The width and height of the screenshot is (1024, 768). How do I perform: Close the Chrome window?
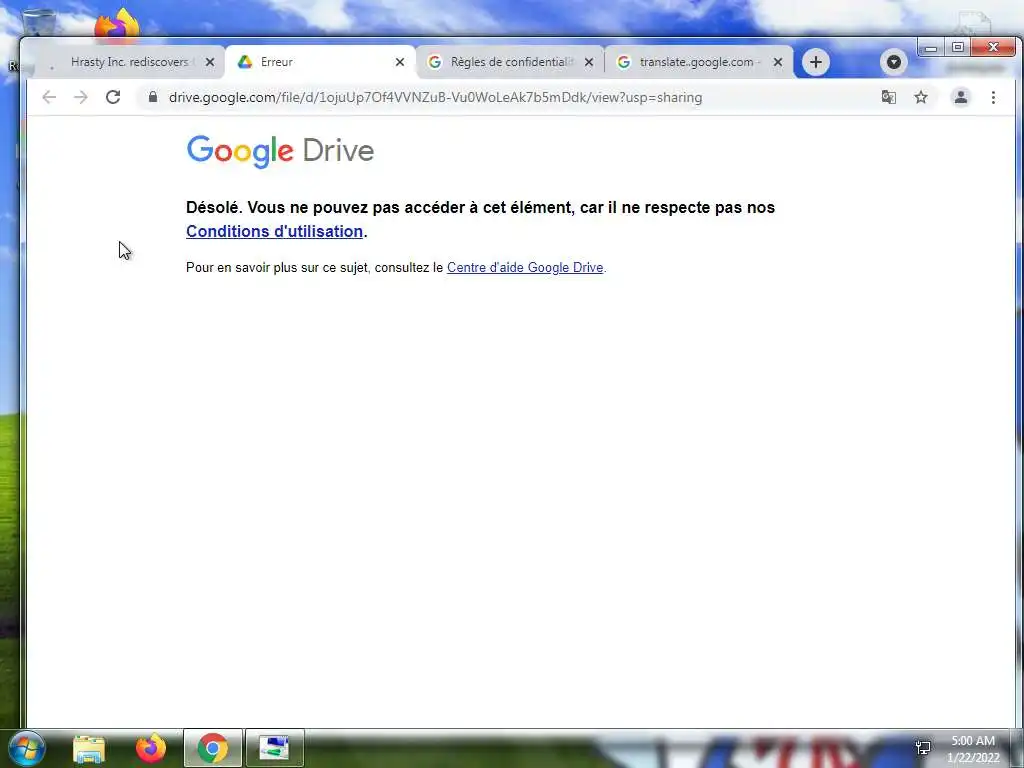pos(993,48)
